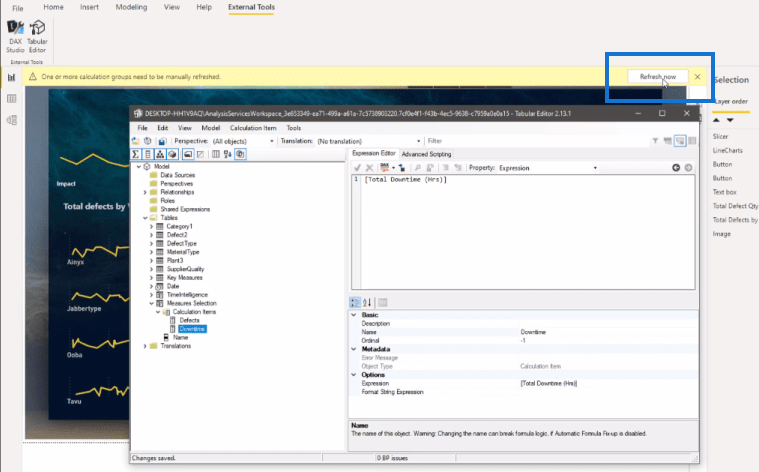
Task: Select Layer order tab in Selection pane
Action: (x=731, y=101)
